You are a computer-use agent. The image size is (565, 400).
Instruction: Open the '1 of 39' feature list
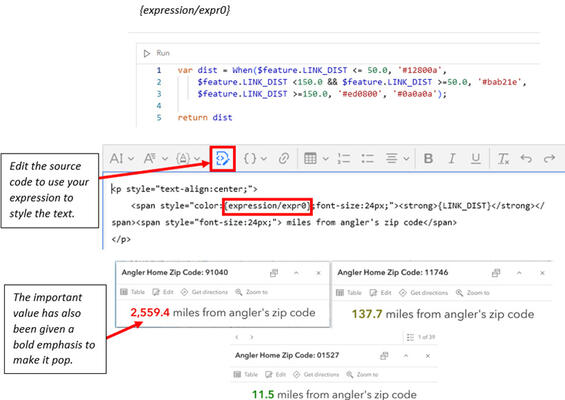(421, 337)
